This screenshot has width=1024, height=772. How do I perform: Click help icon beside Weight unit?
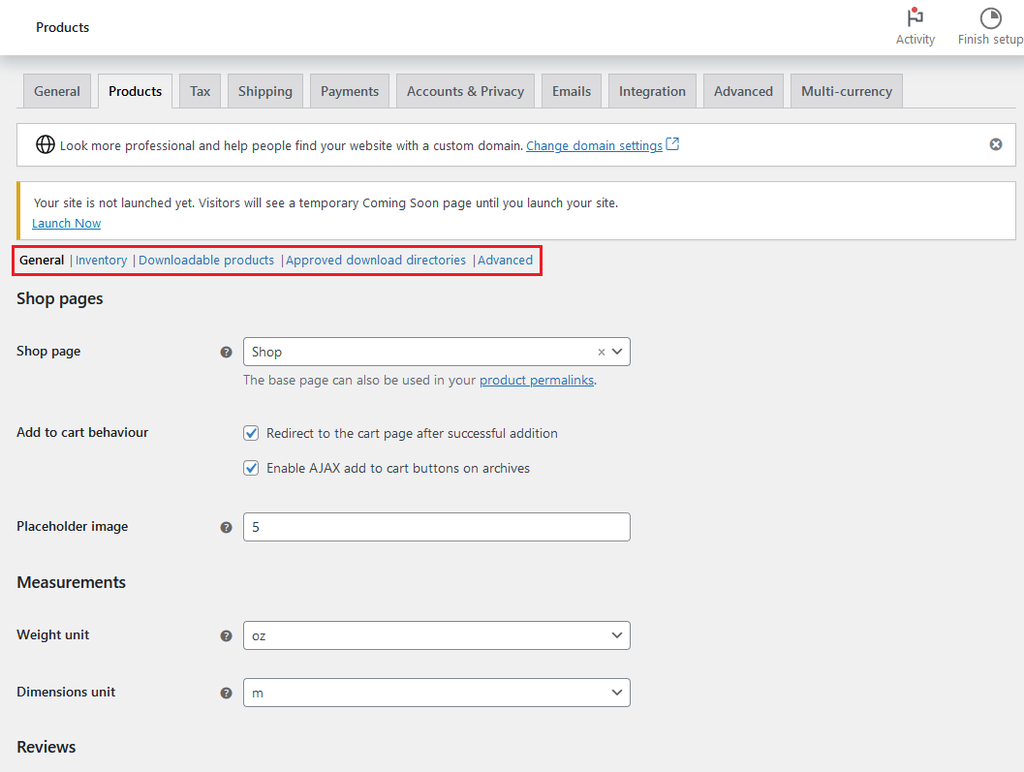coord(226,636)
